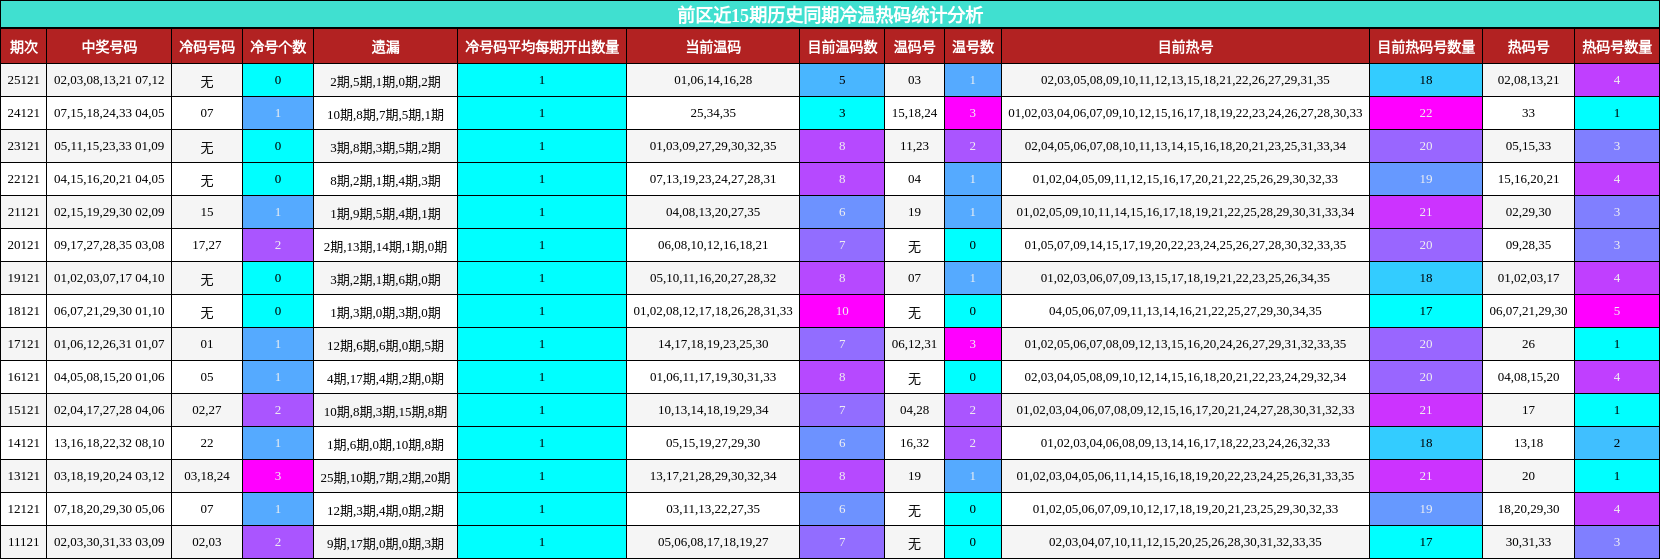Click winning numbers 02,03,08,13,21 07,12

pos(110,80)
